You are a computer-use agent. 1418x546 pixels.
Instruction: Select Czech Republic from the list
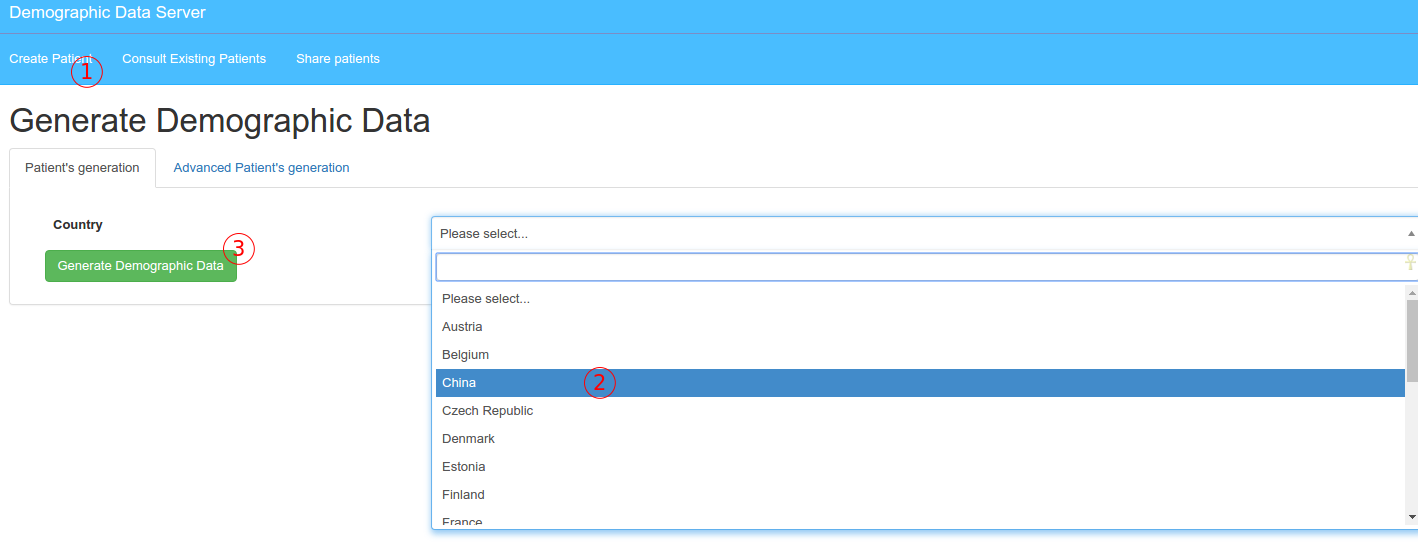point(487,411)
